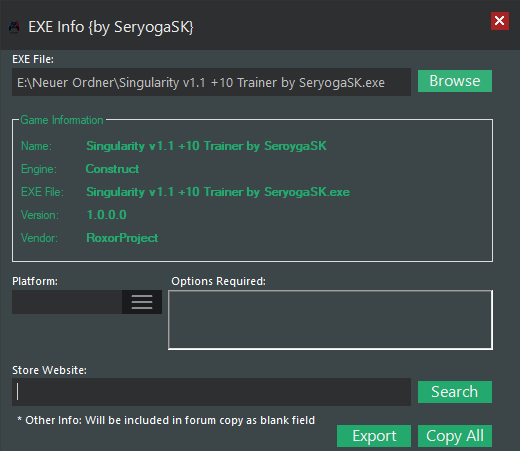
Task: Click the Search button
Action: (455, 392)
